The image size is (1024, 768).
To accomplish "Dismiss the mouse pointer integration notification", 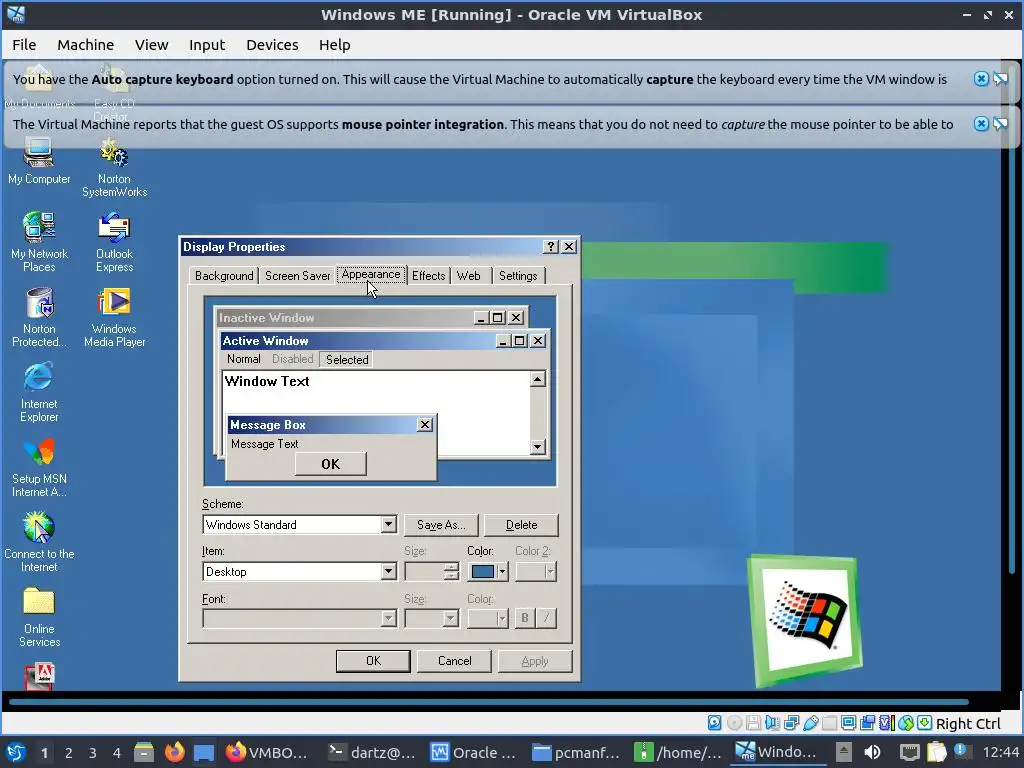I will (981, 123).
